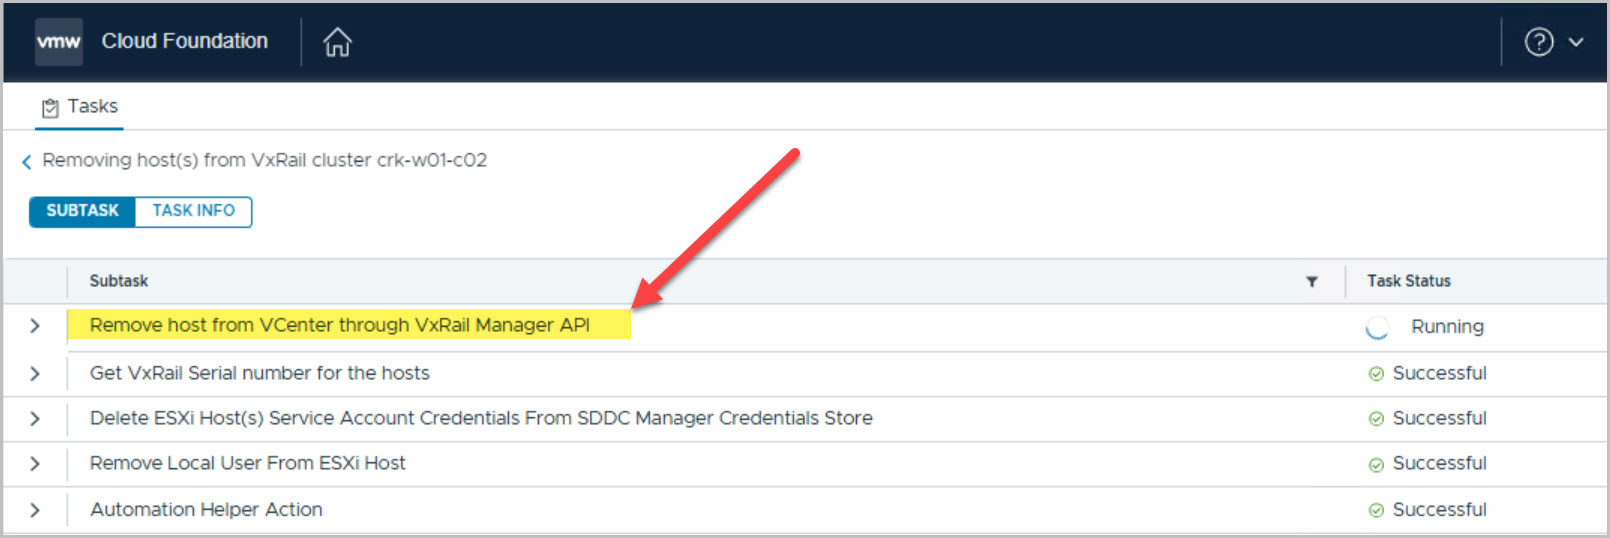The width and height of the screenshot is (1610, 538).
Task: Open the help question mark icon
Action: [x=1538, y=42]
